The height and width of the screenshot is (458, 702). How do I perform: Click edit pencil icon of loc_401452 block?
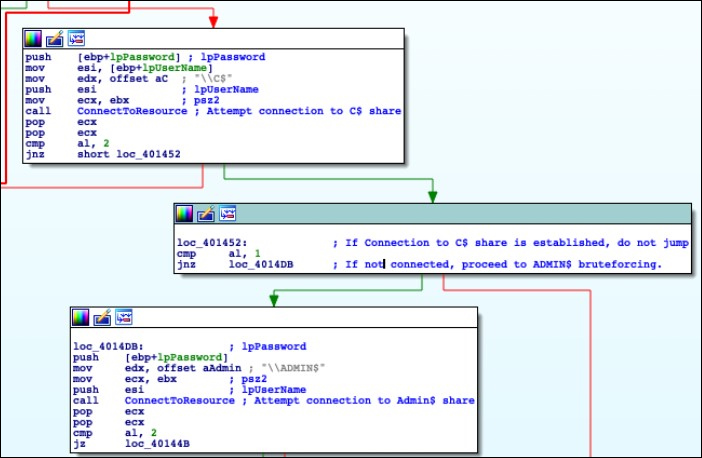point(206,214)
